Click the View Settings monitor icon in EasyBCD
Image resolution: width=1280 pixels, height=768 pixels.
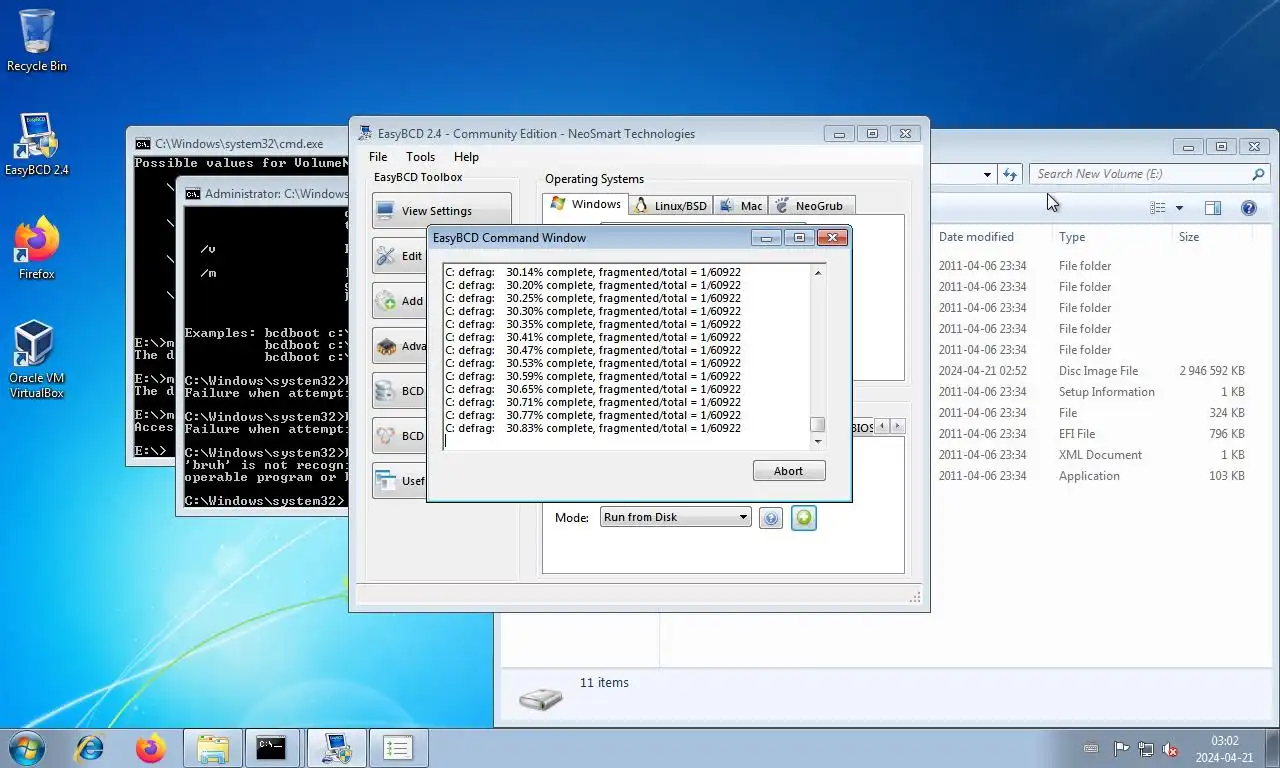tap(385, 211)
